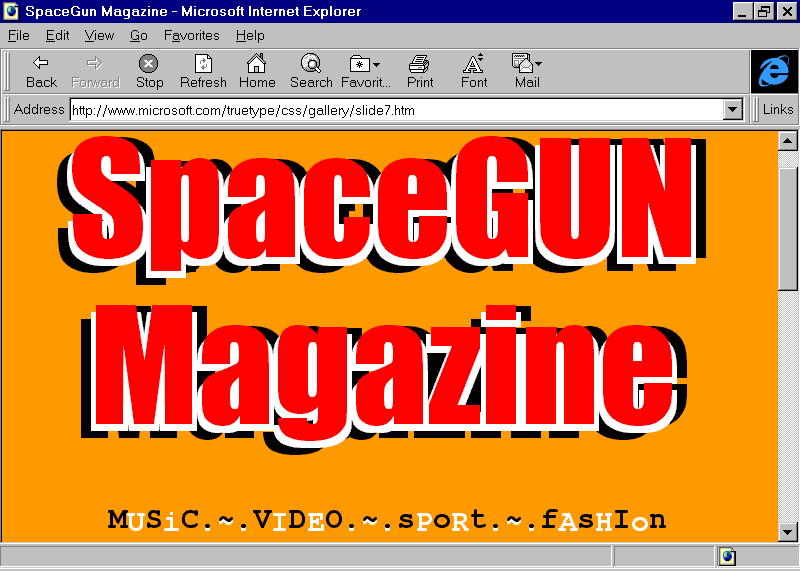800x571 pixels.
Task: Open the View menu
Action: pos(99,35)
